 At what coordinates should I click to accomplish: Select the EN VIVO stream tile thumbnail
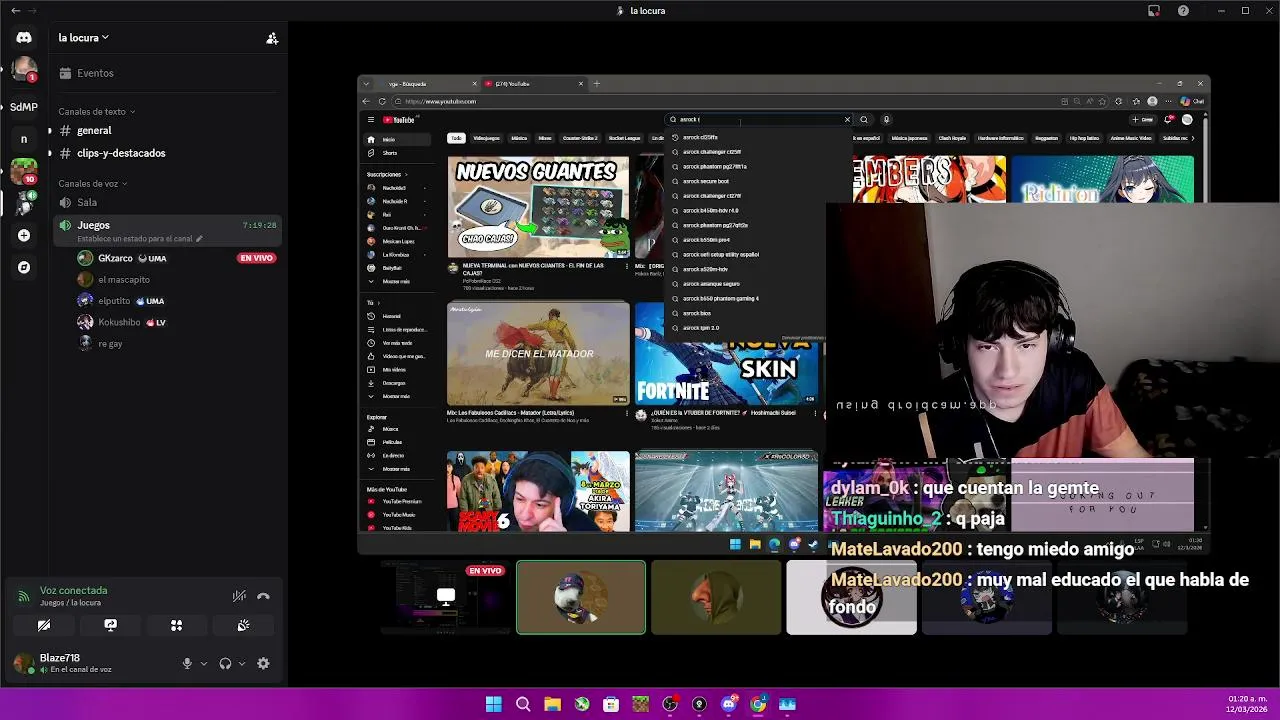pyautogui.click(x=445, y=598)
